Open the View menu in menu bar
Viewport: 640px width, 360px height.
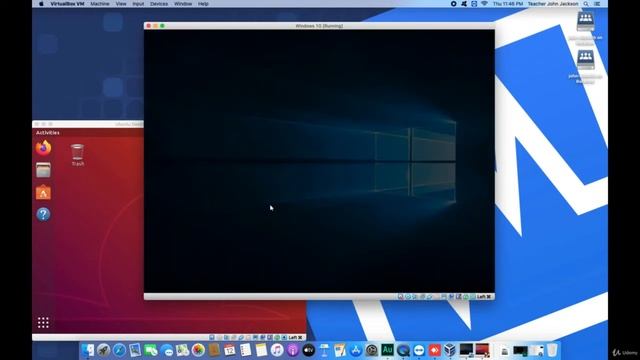[121, 4]
